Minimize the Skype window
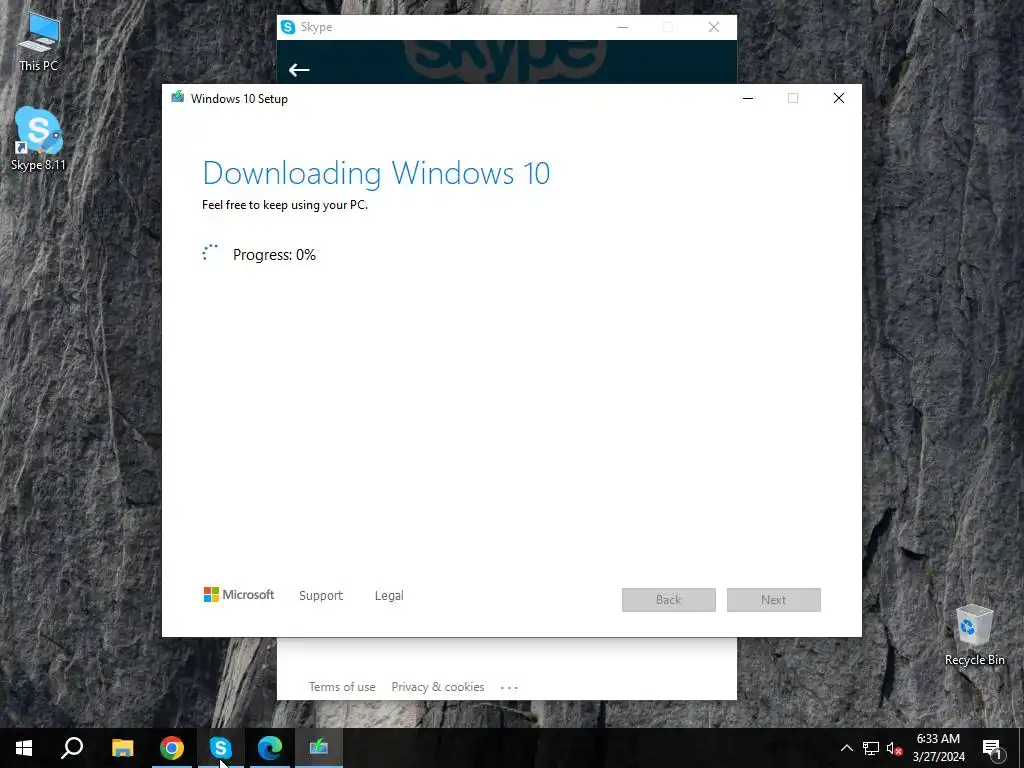1024x768 pixels. point(623,27)
